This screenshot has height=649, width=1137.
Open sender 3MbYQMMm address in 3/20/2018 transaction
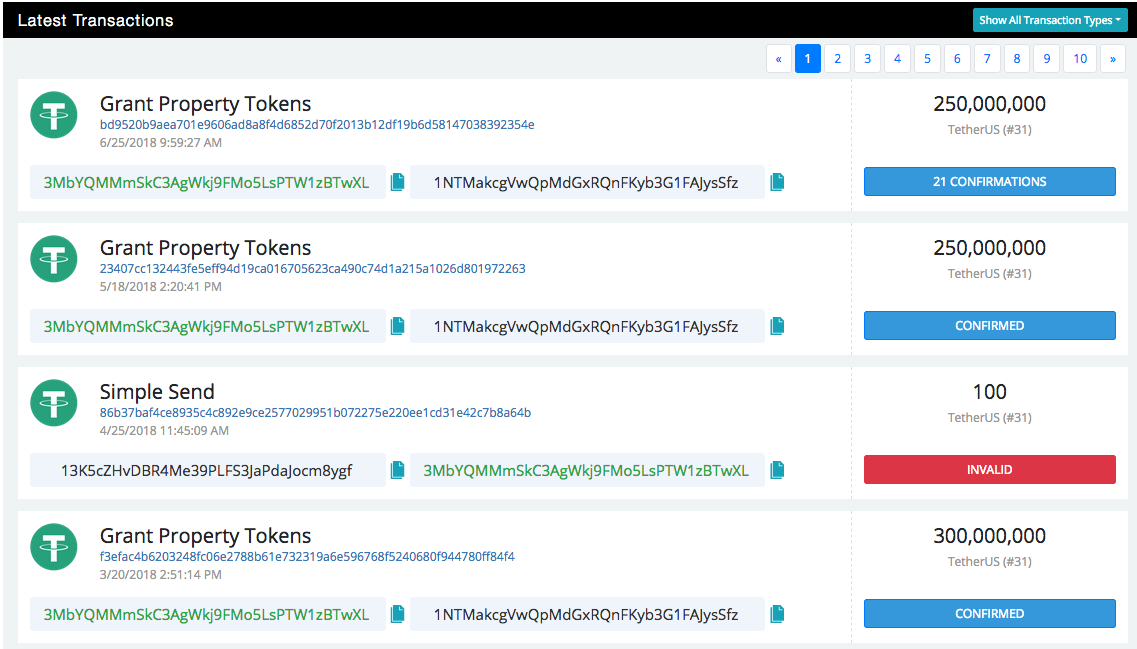(x=207, y=615)
